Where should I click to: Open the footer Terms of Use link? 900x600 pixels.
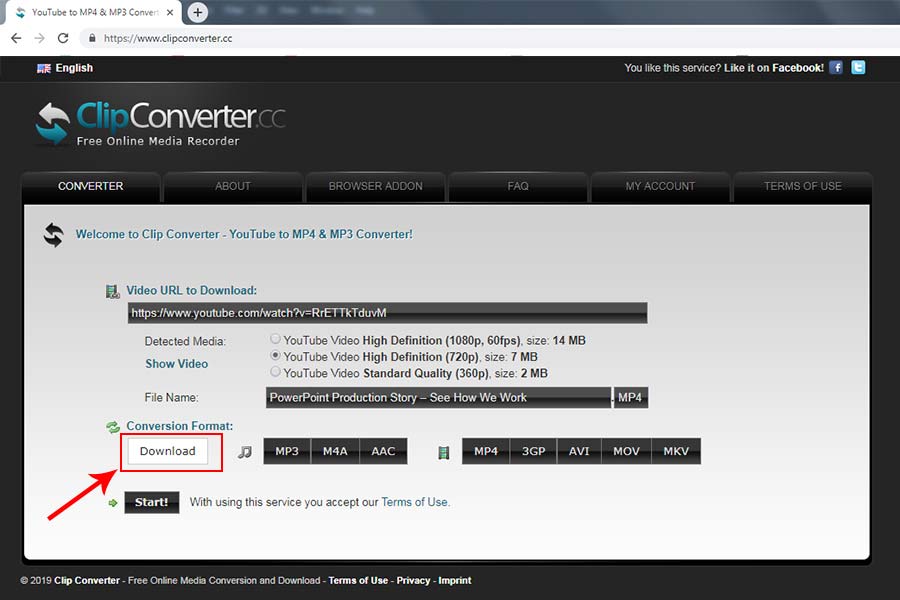pos(358,580)
